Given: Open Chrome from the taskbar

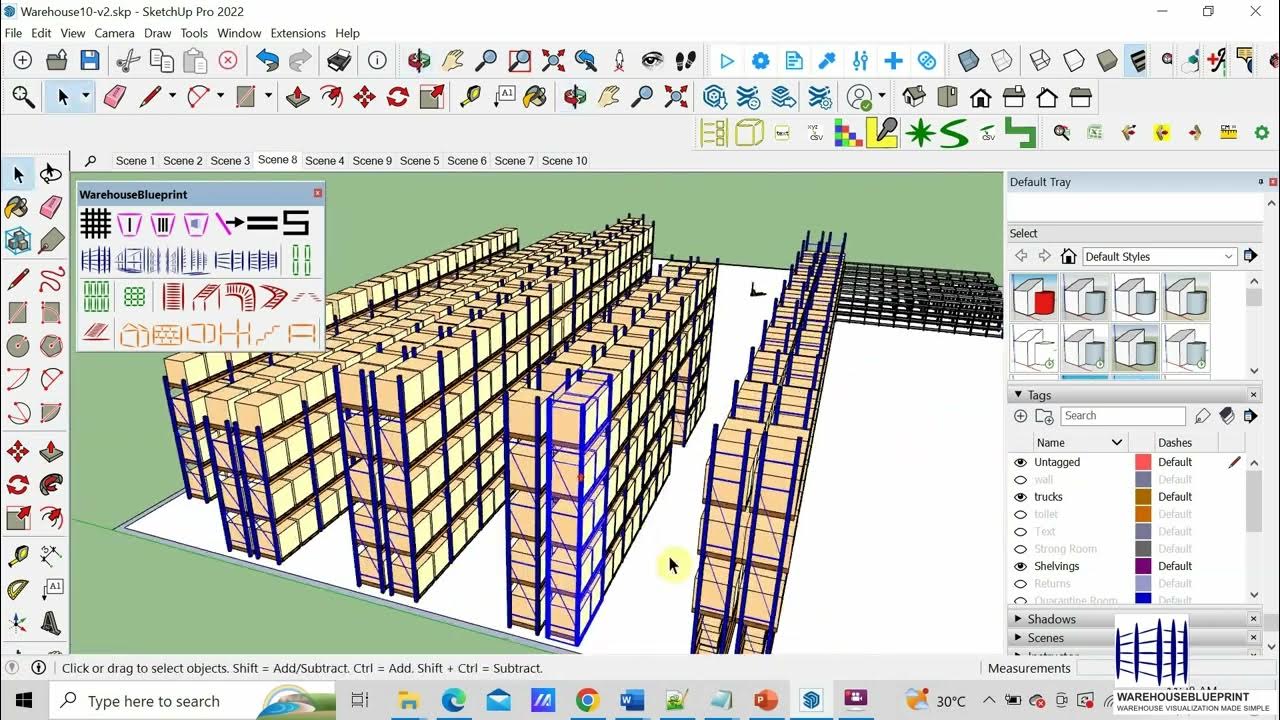Looking at the screenshot, I should (x=587, y=701).
